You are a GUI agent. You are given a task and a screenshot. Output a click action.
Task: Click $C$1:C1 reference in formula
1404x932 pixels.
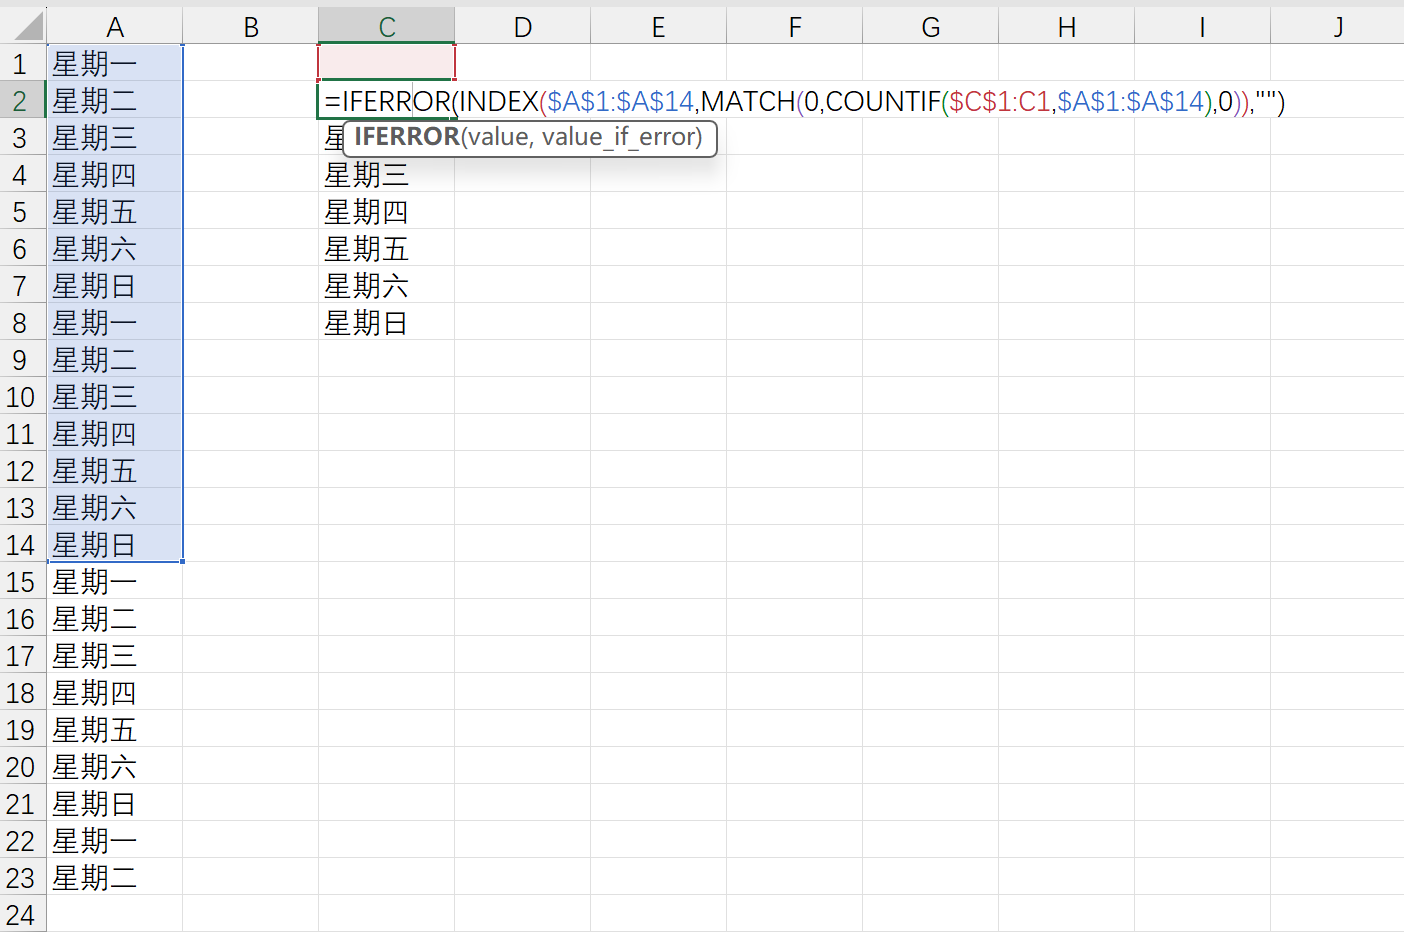1000,101
